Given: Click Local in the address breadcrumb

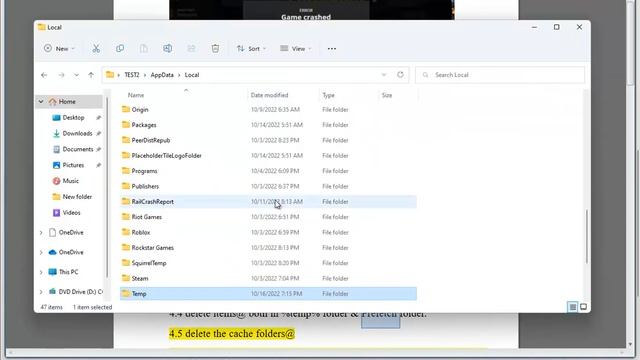Looking at the screenshot, I should tap(192, 75).
